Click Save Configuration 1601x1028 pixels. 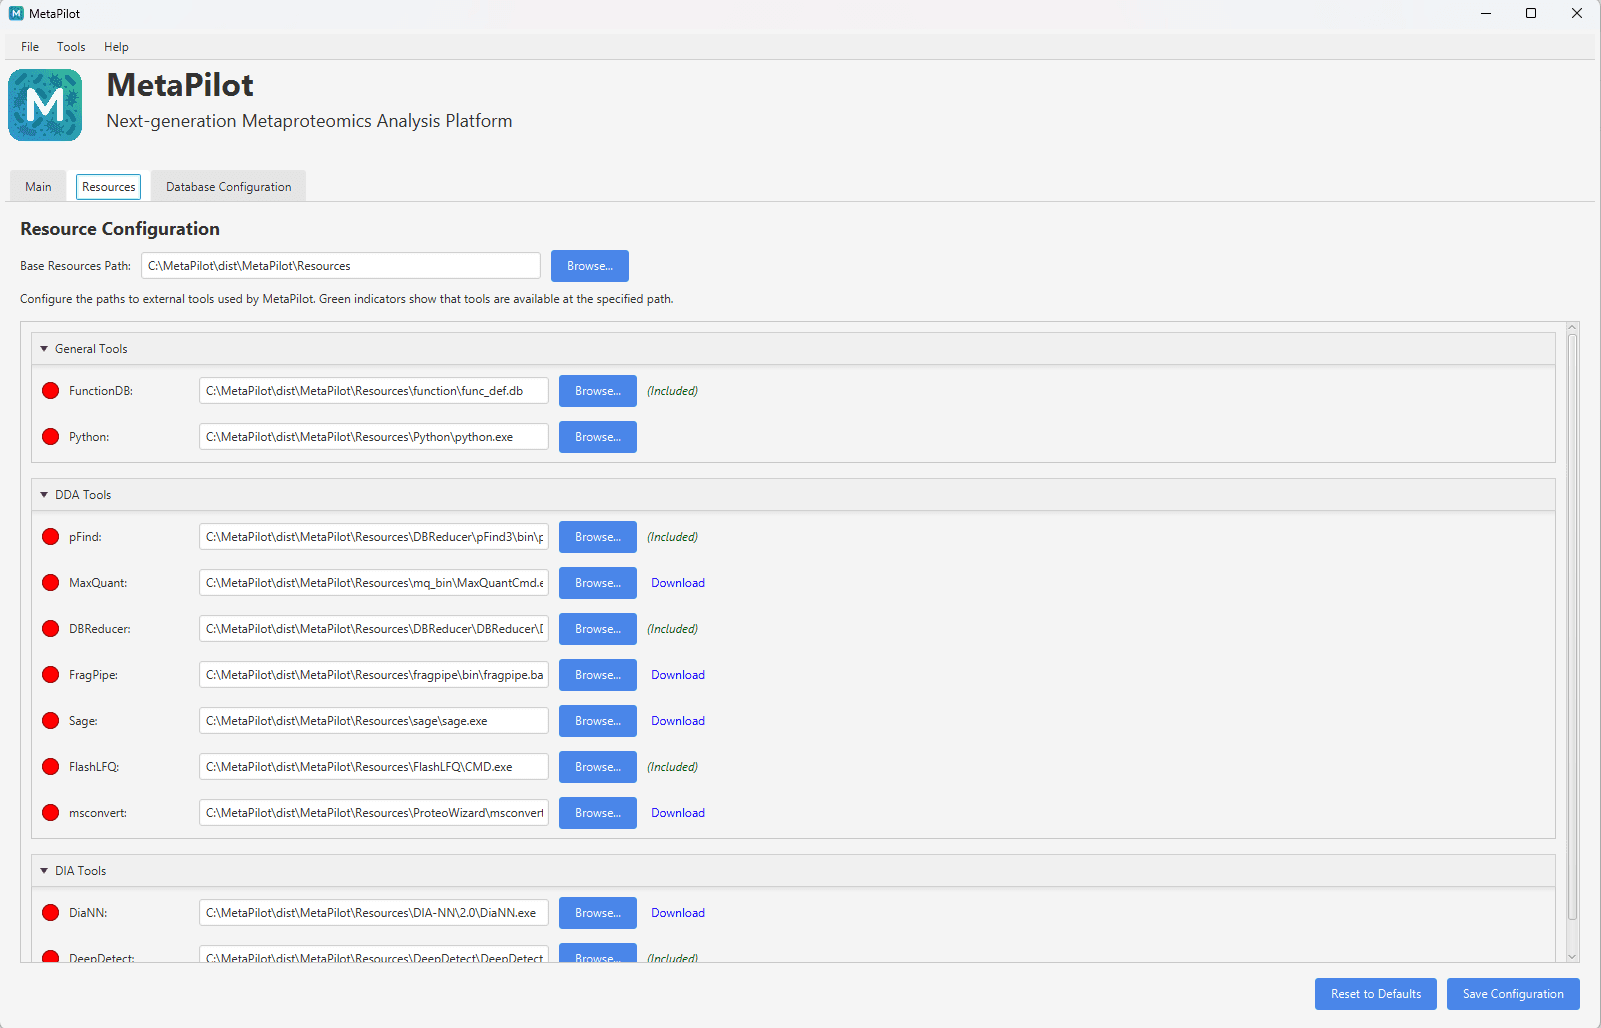(1512, 993)
